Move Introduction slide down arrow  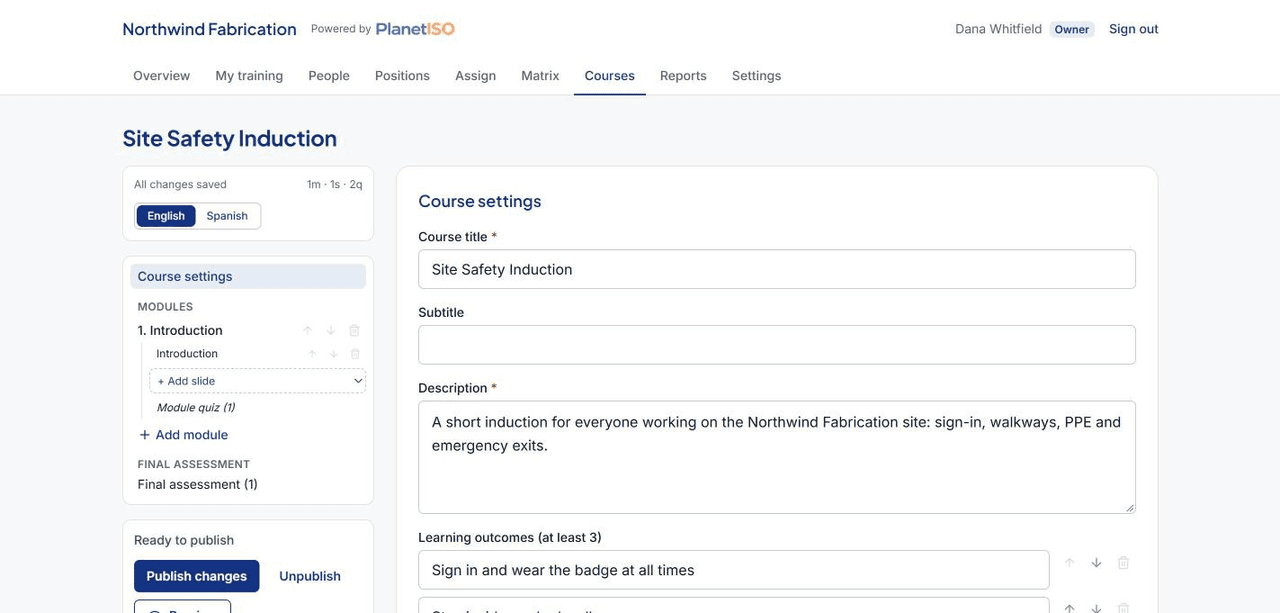334,354
